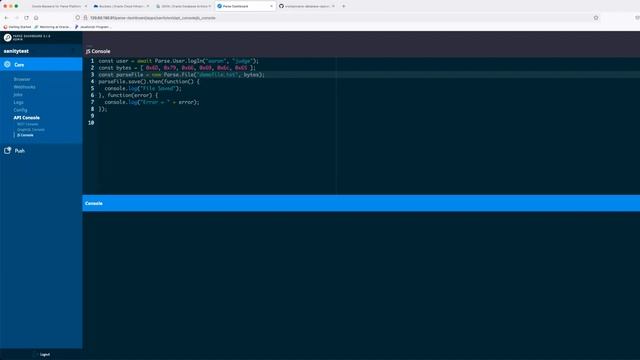640x360 pixels.
Task: Click the function(error) code line
Action: pyautogui.click(x=128, y=96)
